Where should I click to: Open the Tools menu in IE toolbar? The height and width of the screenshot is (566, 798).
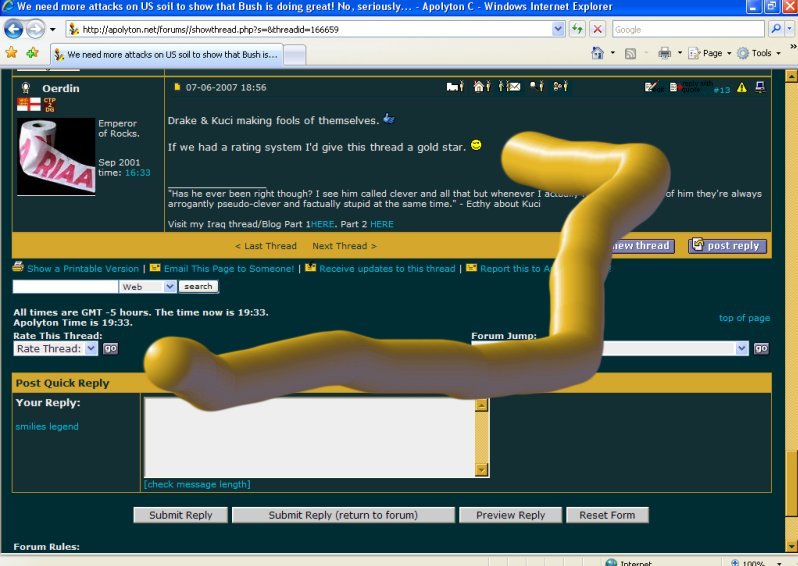(761, 53)
